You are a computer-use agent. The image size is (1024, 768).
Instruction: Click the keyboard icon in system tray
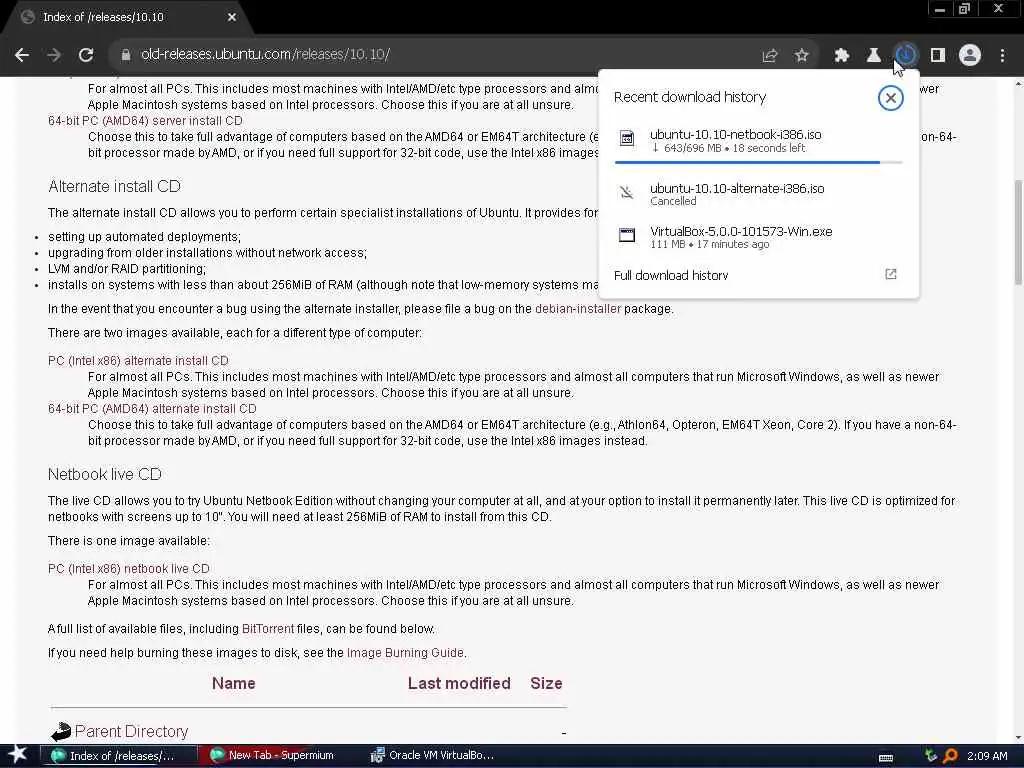pos(886,757)
